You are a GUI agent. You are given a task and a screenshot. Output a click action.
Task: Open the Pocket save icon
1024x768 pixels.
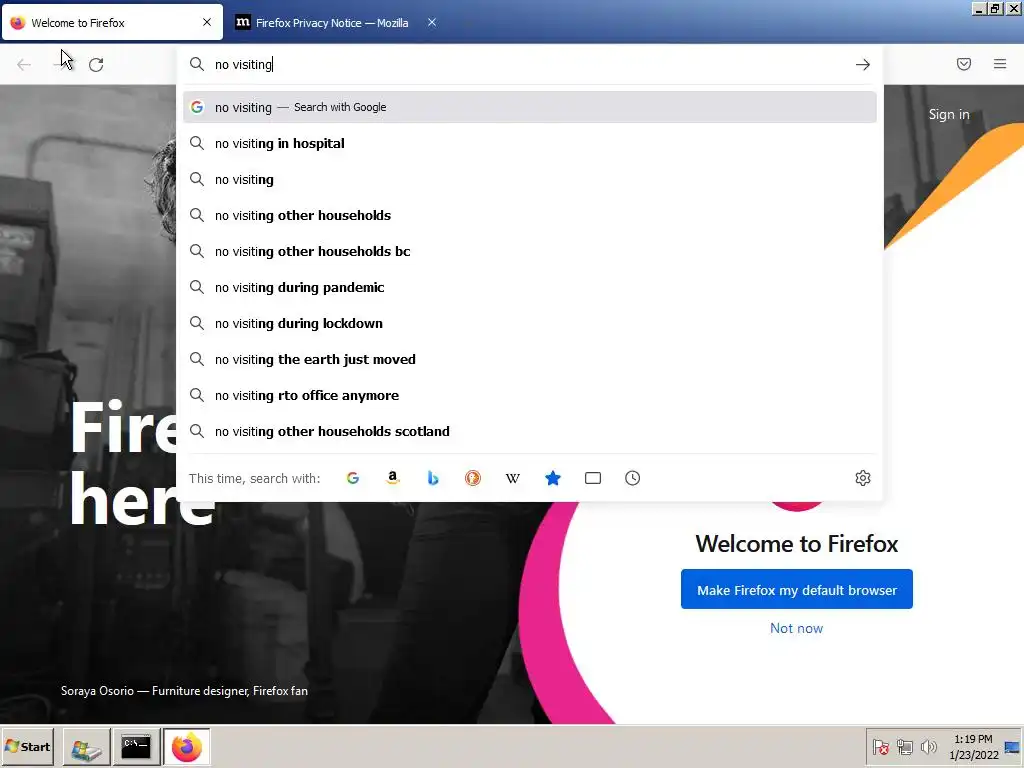pos(964,64)
